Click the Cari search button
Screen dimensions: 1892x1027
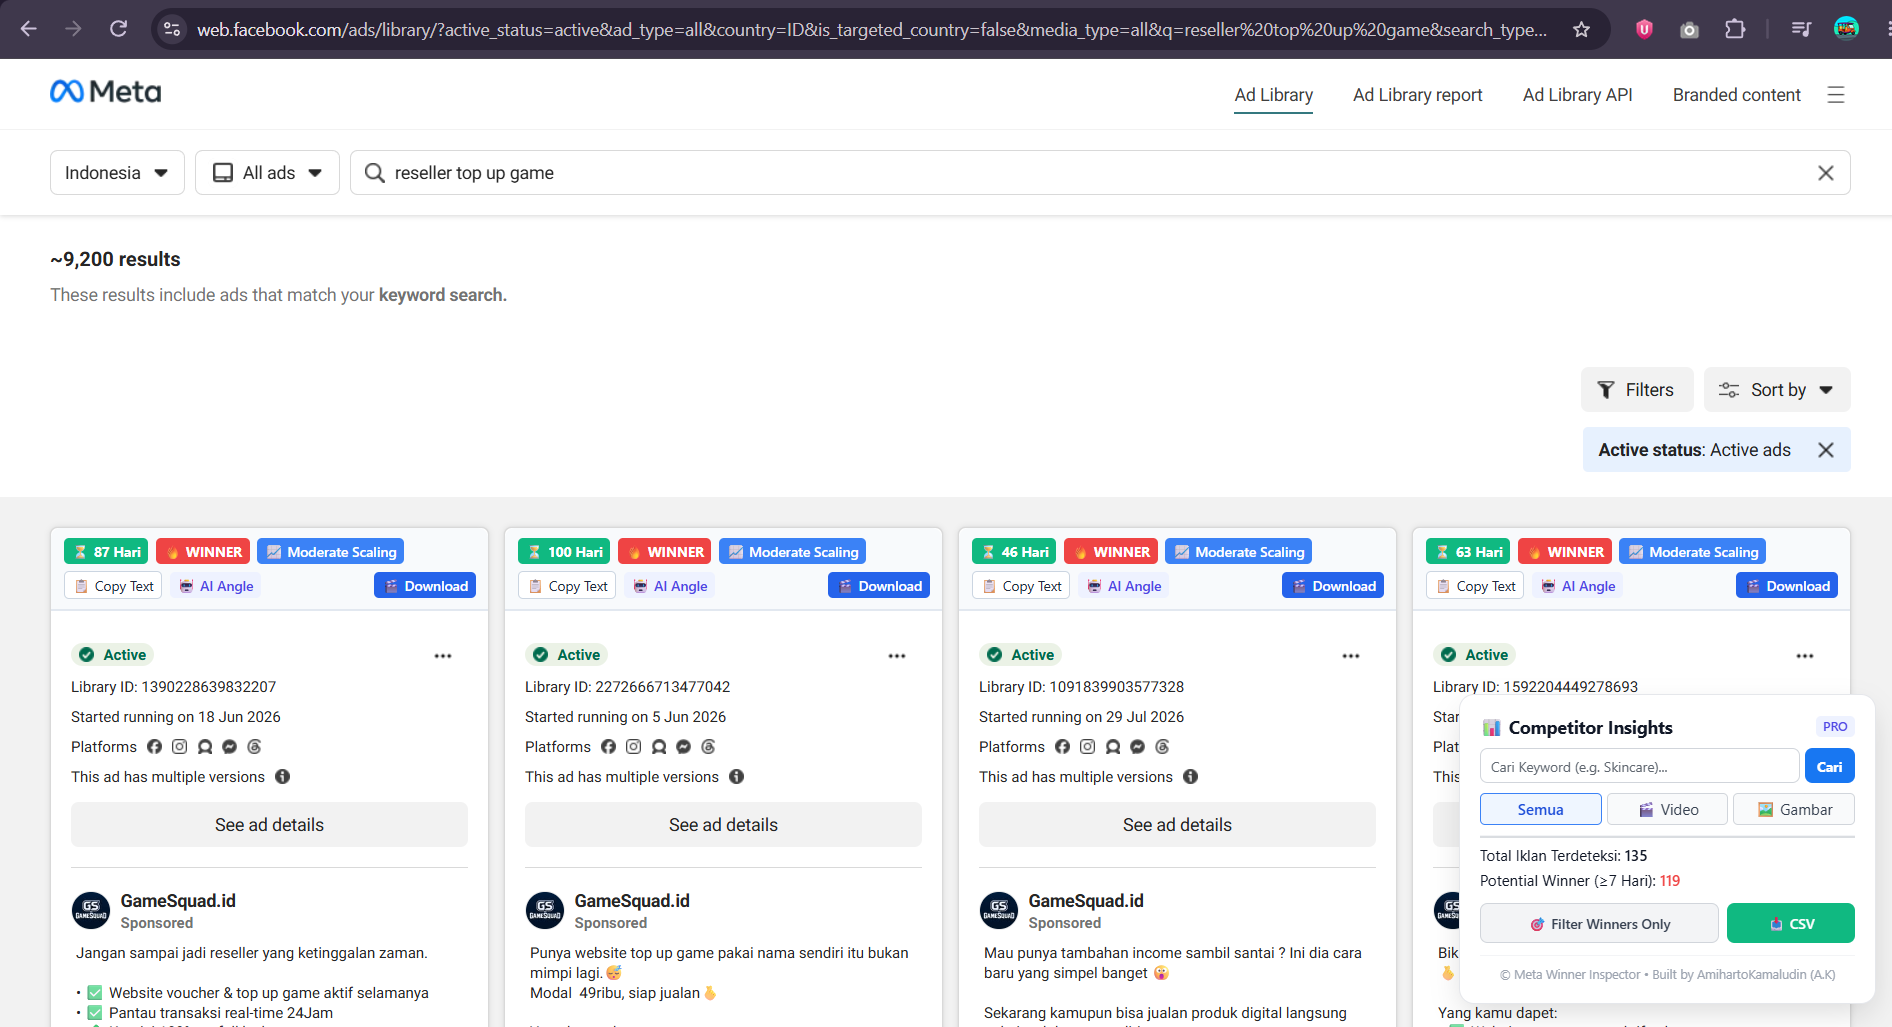point(1829,767)
